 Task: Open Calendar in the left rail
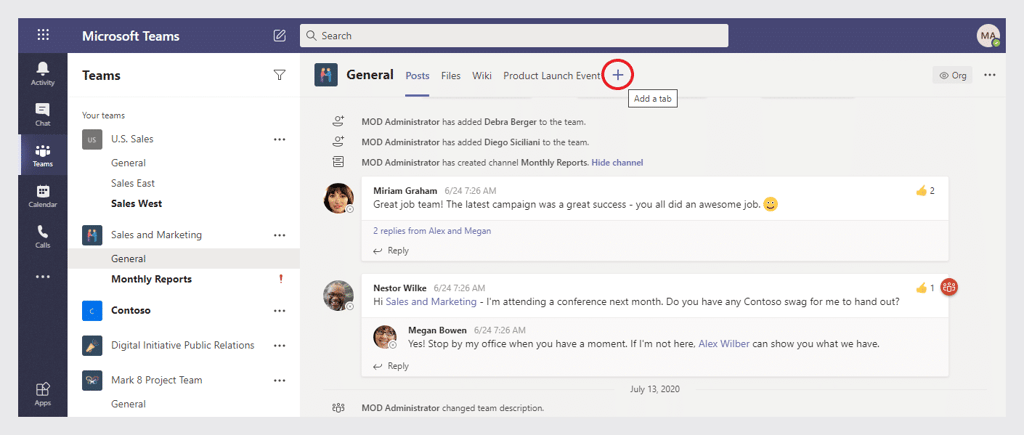point(42,196)
